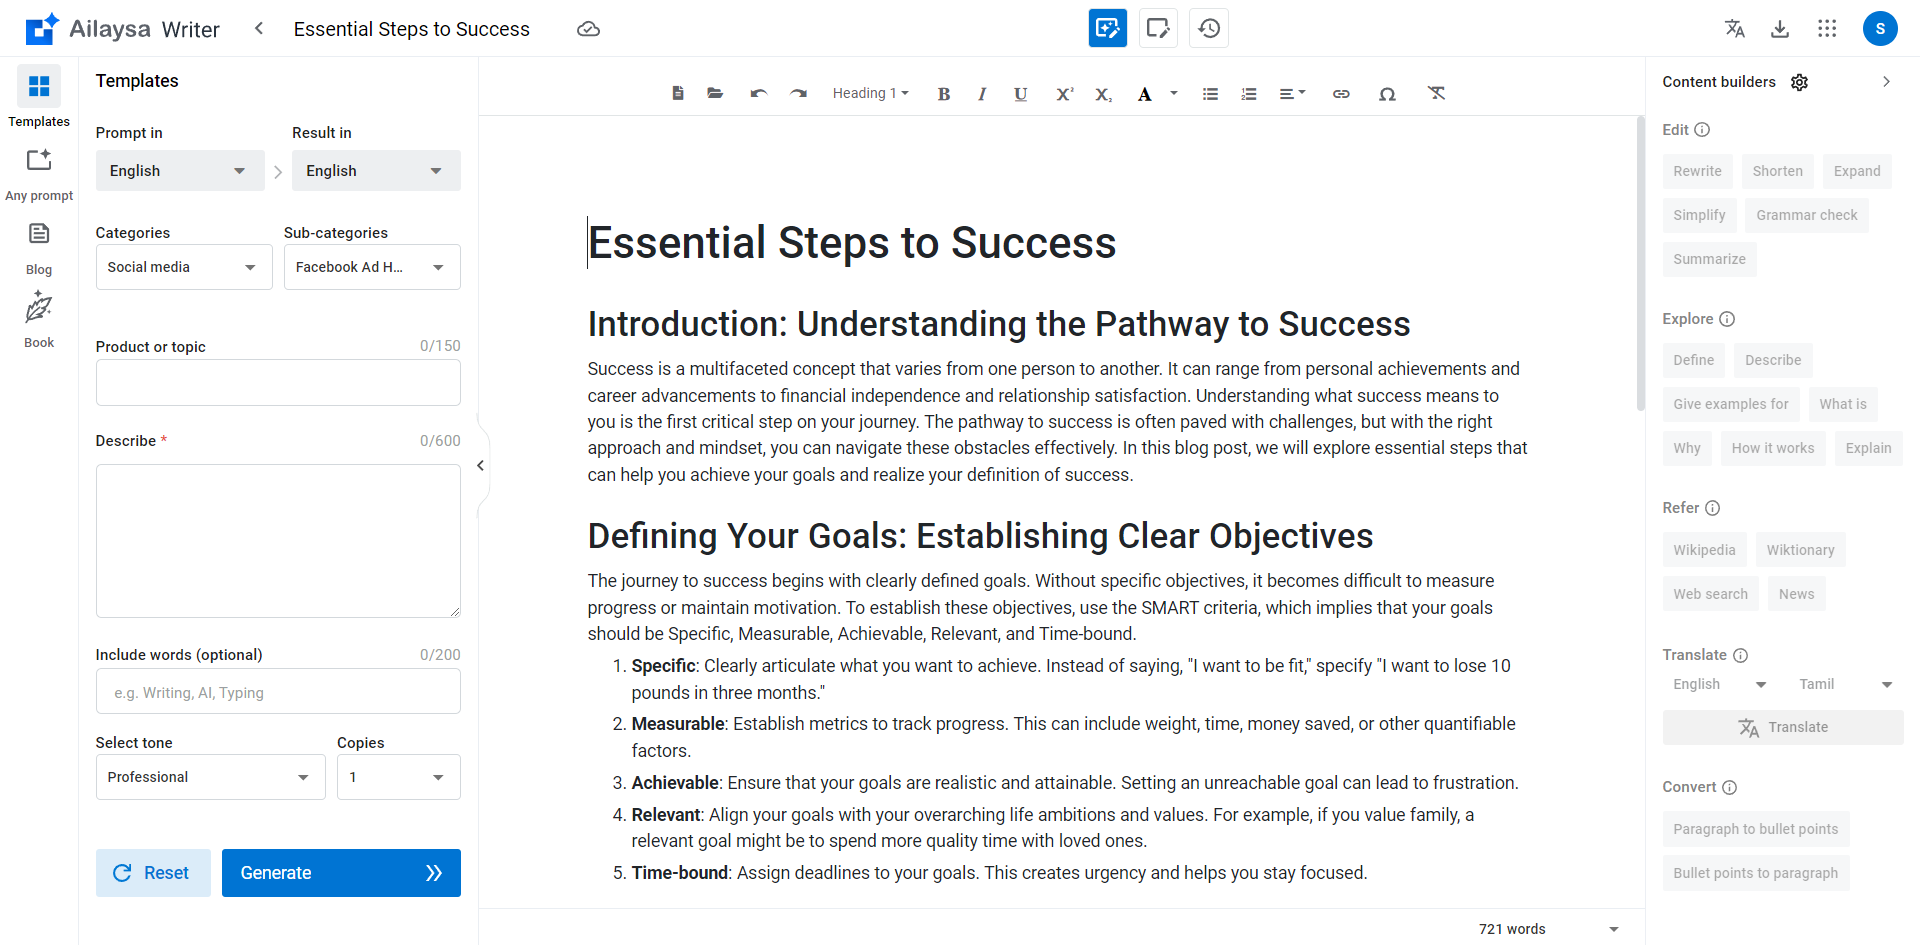
Task: Select the AI writing mode icon
Action: point(1108,28)
